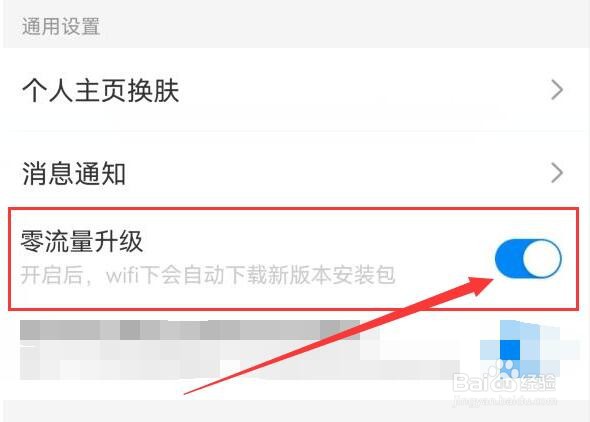Image resolution: width=590 pixels, height=422 pixels.
Task: Select the blurred gray title row
Action: pos(190,330)
